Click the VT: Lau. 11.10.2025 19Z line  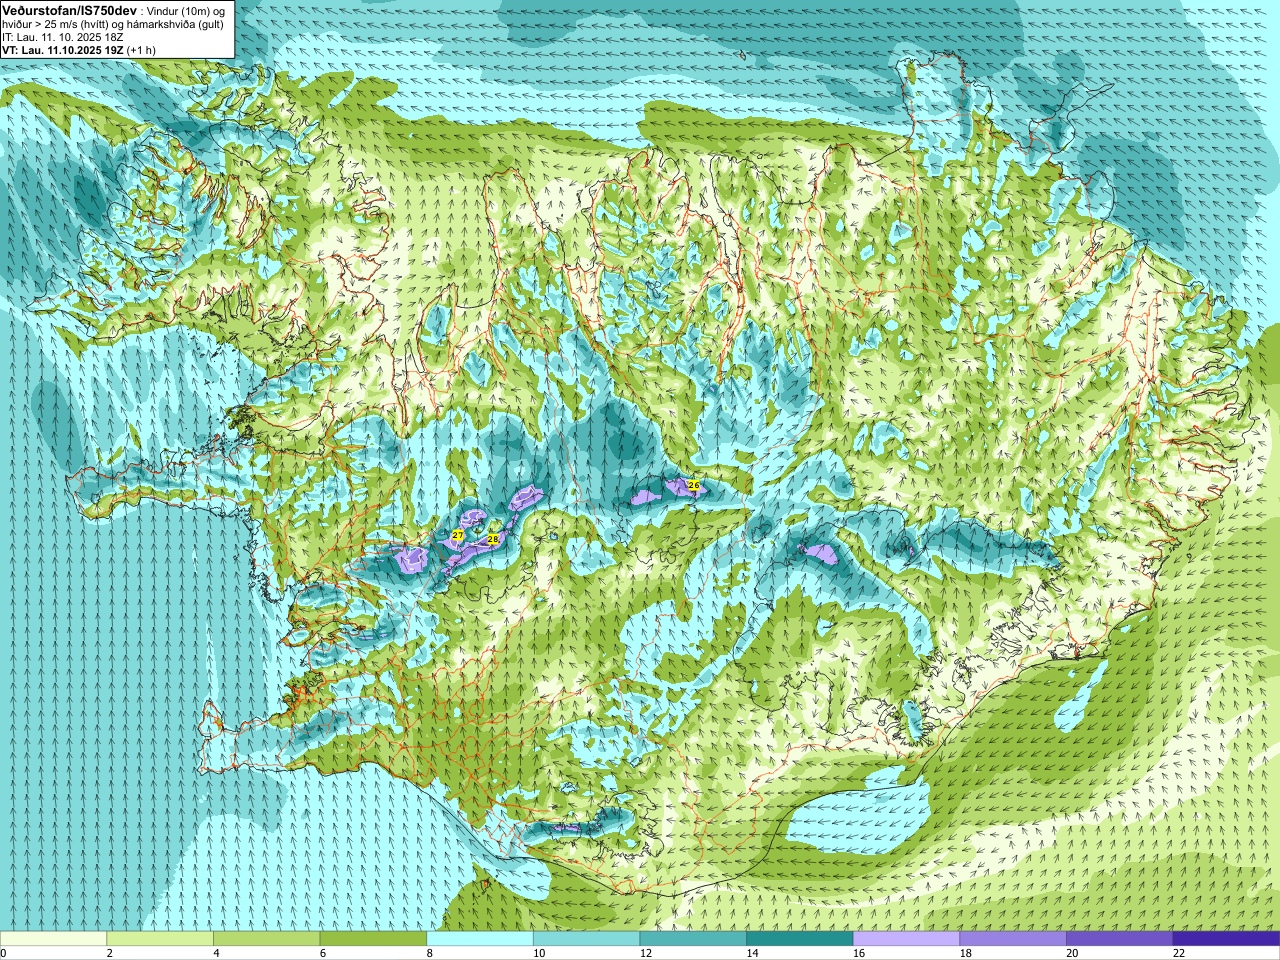point(78,50)
